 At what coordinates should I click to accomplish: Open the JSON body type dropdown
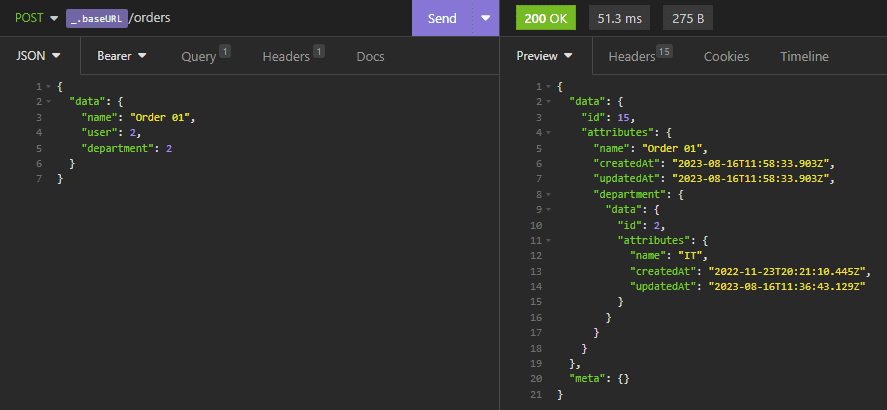tap(39, 56)
